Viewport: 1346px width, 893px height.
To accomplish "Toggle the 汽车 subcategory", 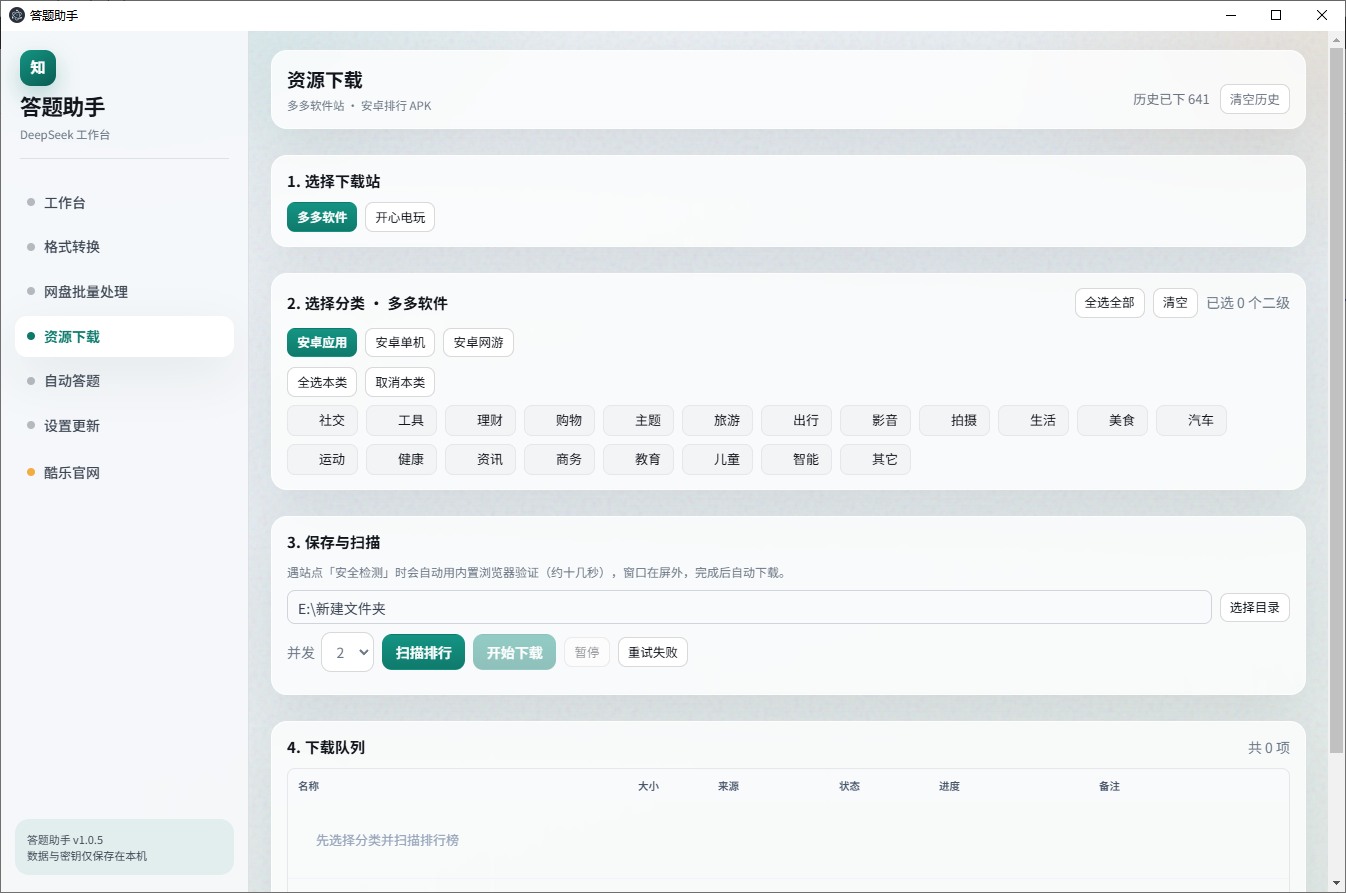I will pos(1191,420).
